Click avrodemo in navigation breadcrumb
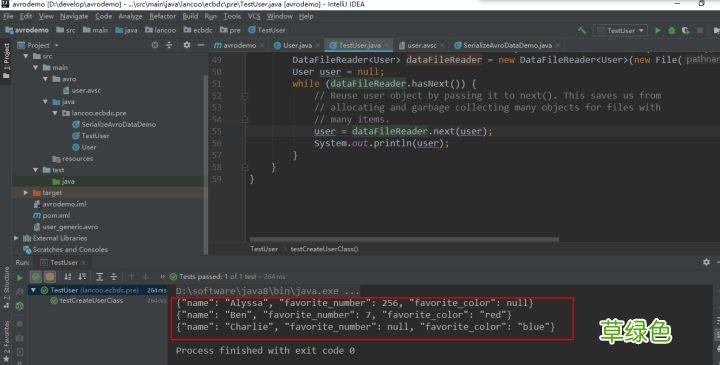Screen dimensions: 720x365 27,30
